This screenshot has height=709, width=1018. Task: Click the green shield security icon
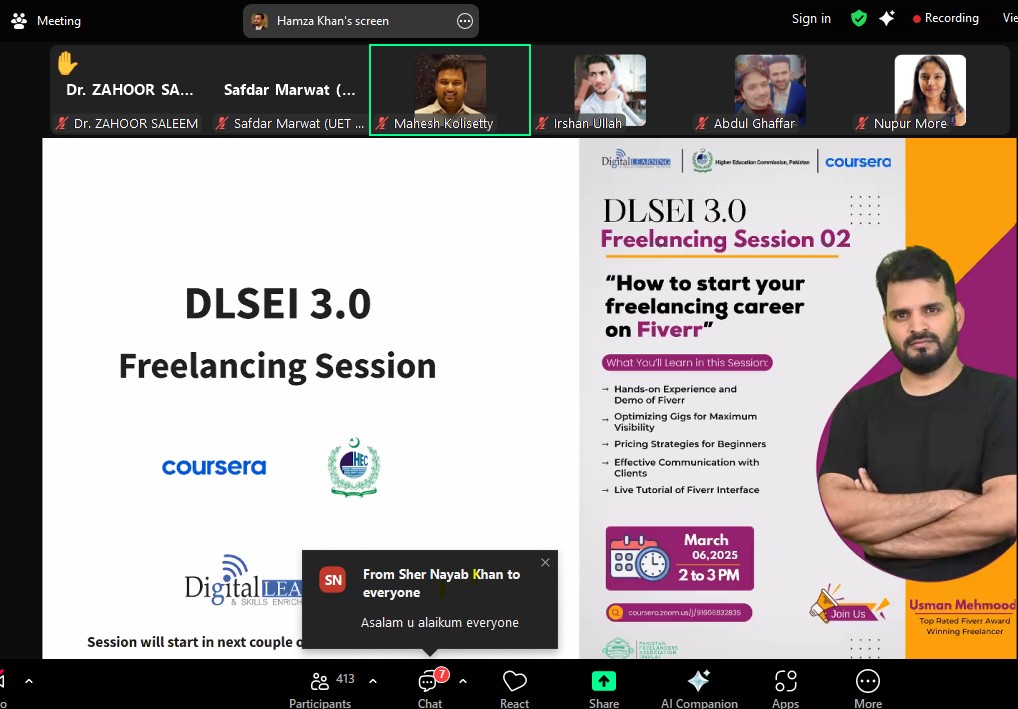[x=858, y=18]
